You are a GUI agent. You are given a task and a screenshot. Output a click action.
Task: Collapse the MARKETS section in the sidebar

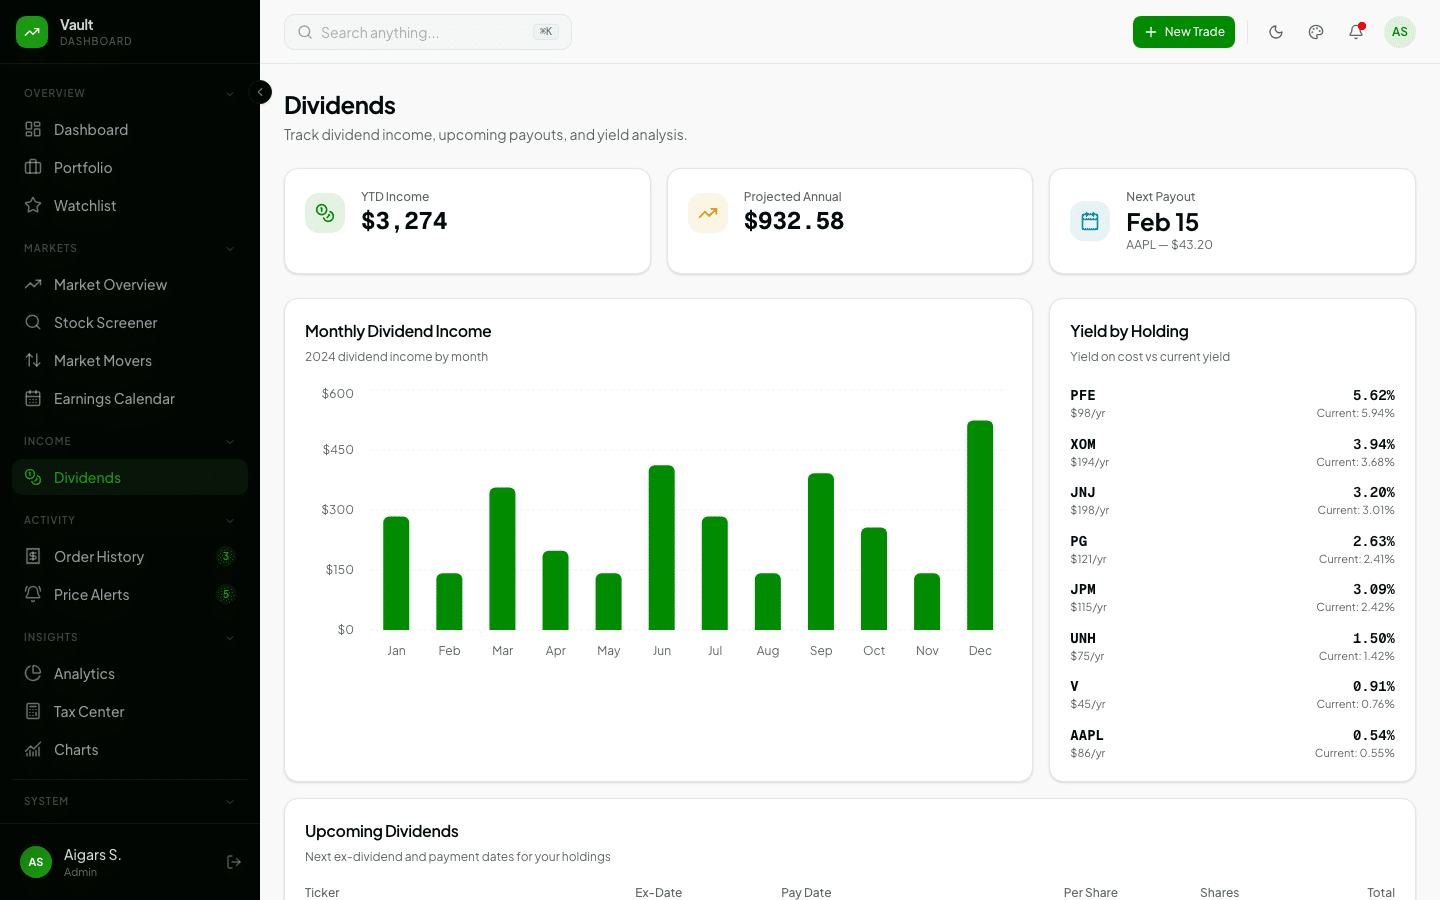point(230,248)
